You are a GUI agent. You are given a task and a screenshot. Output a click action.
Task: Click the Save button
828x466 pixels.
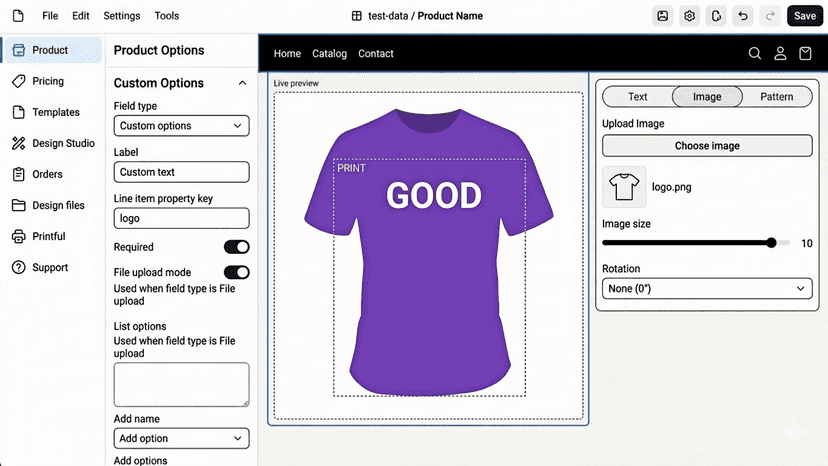(805, 16)
